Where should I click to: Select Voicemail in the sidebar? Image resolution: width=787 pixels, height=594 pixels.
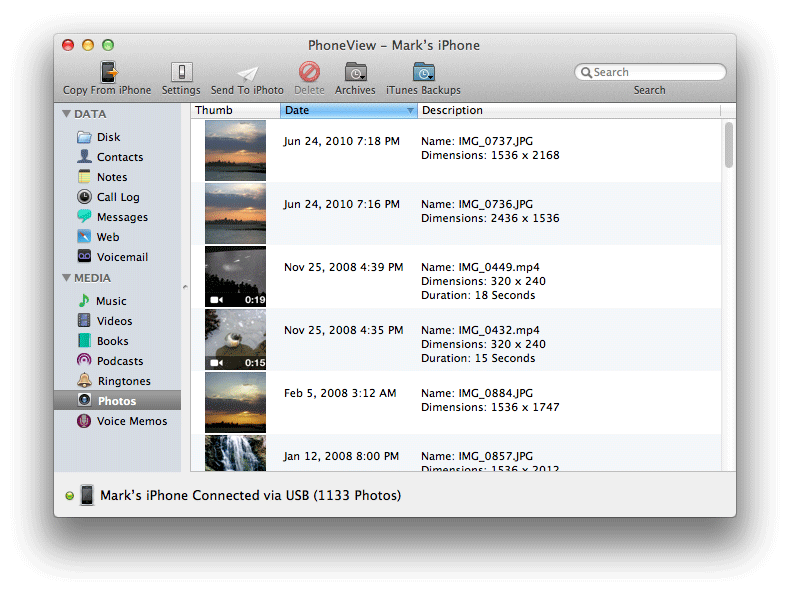(x=121, y=257)
